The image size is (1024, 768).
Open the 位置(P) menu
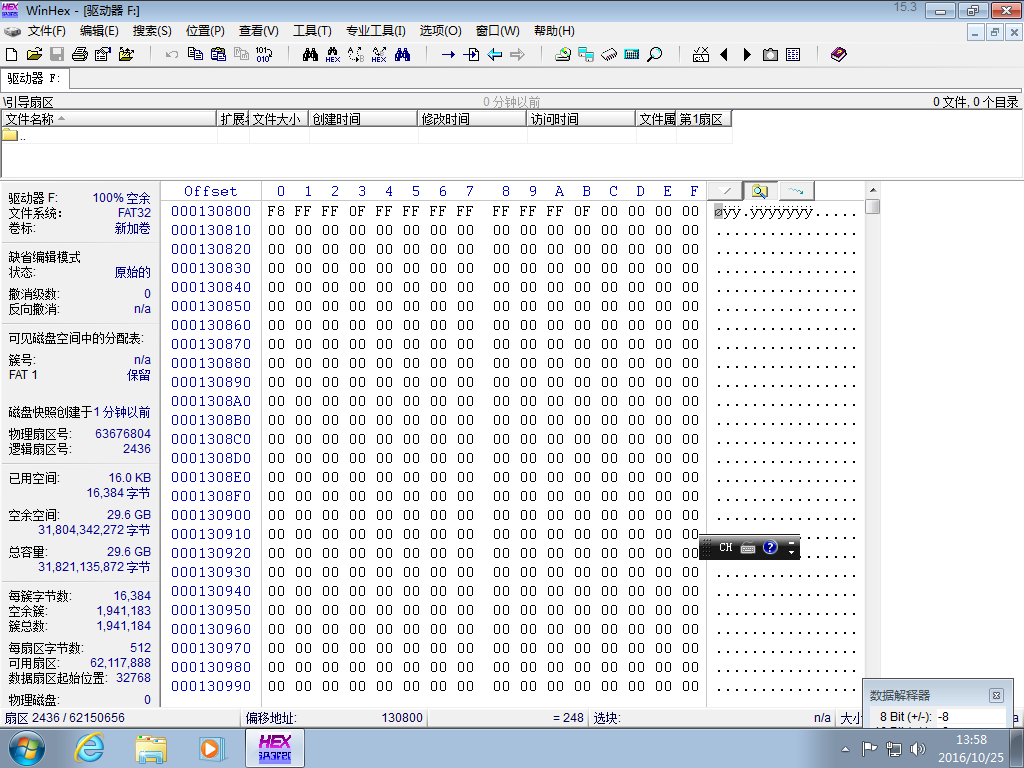click(x=205, y=31)
